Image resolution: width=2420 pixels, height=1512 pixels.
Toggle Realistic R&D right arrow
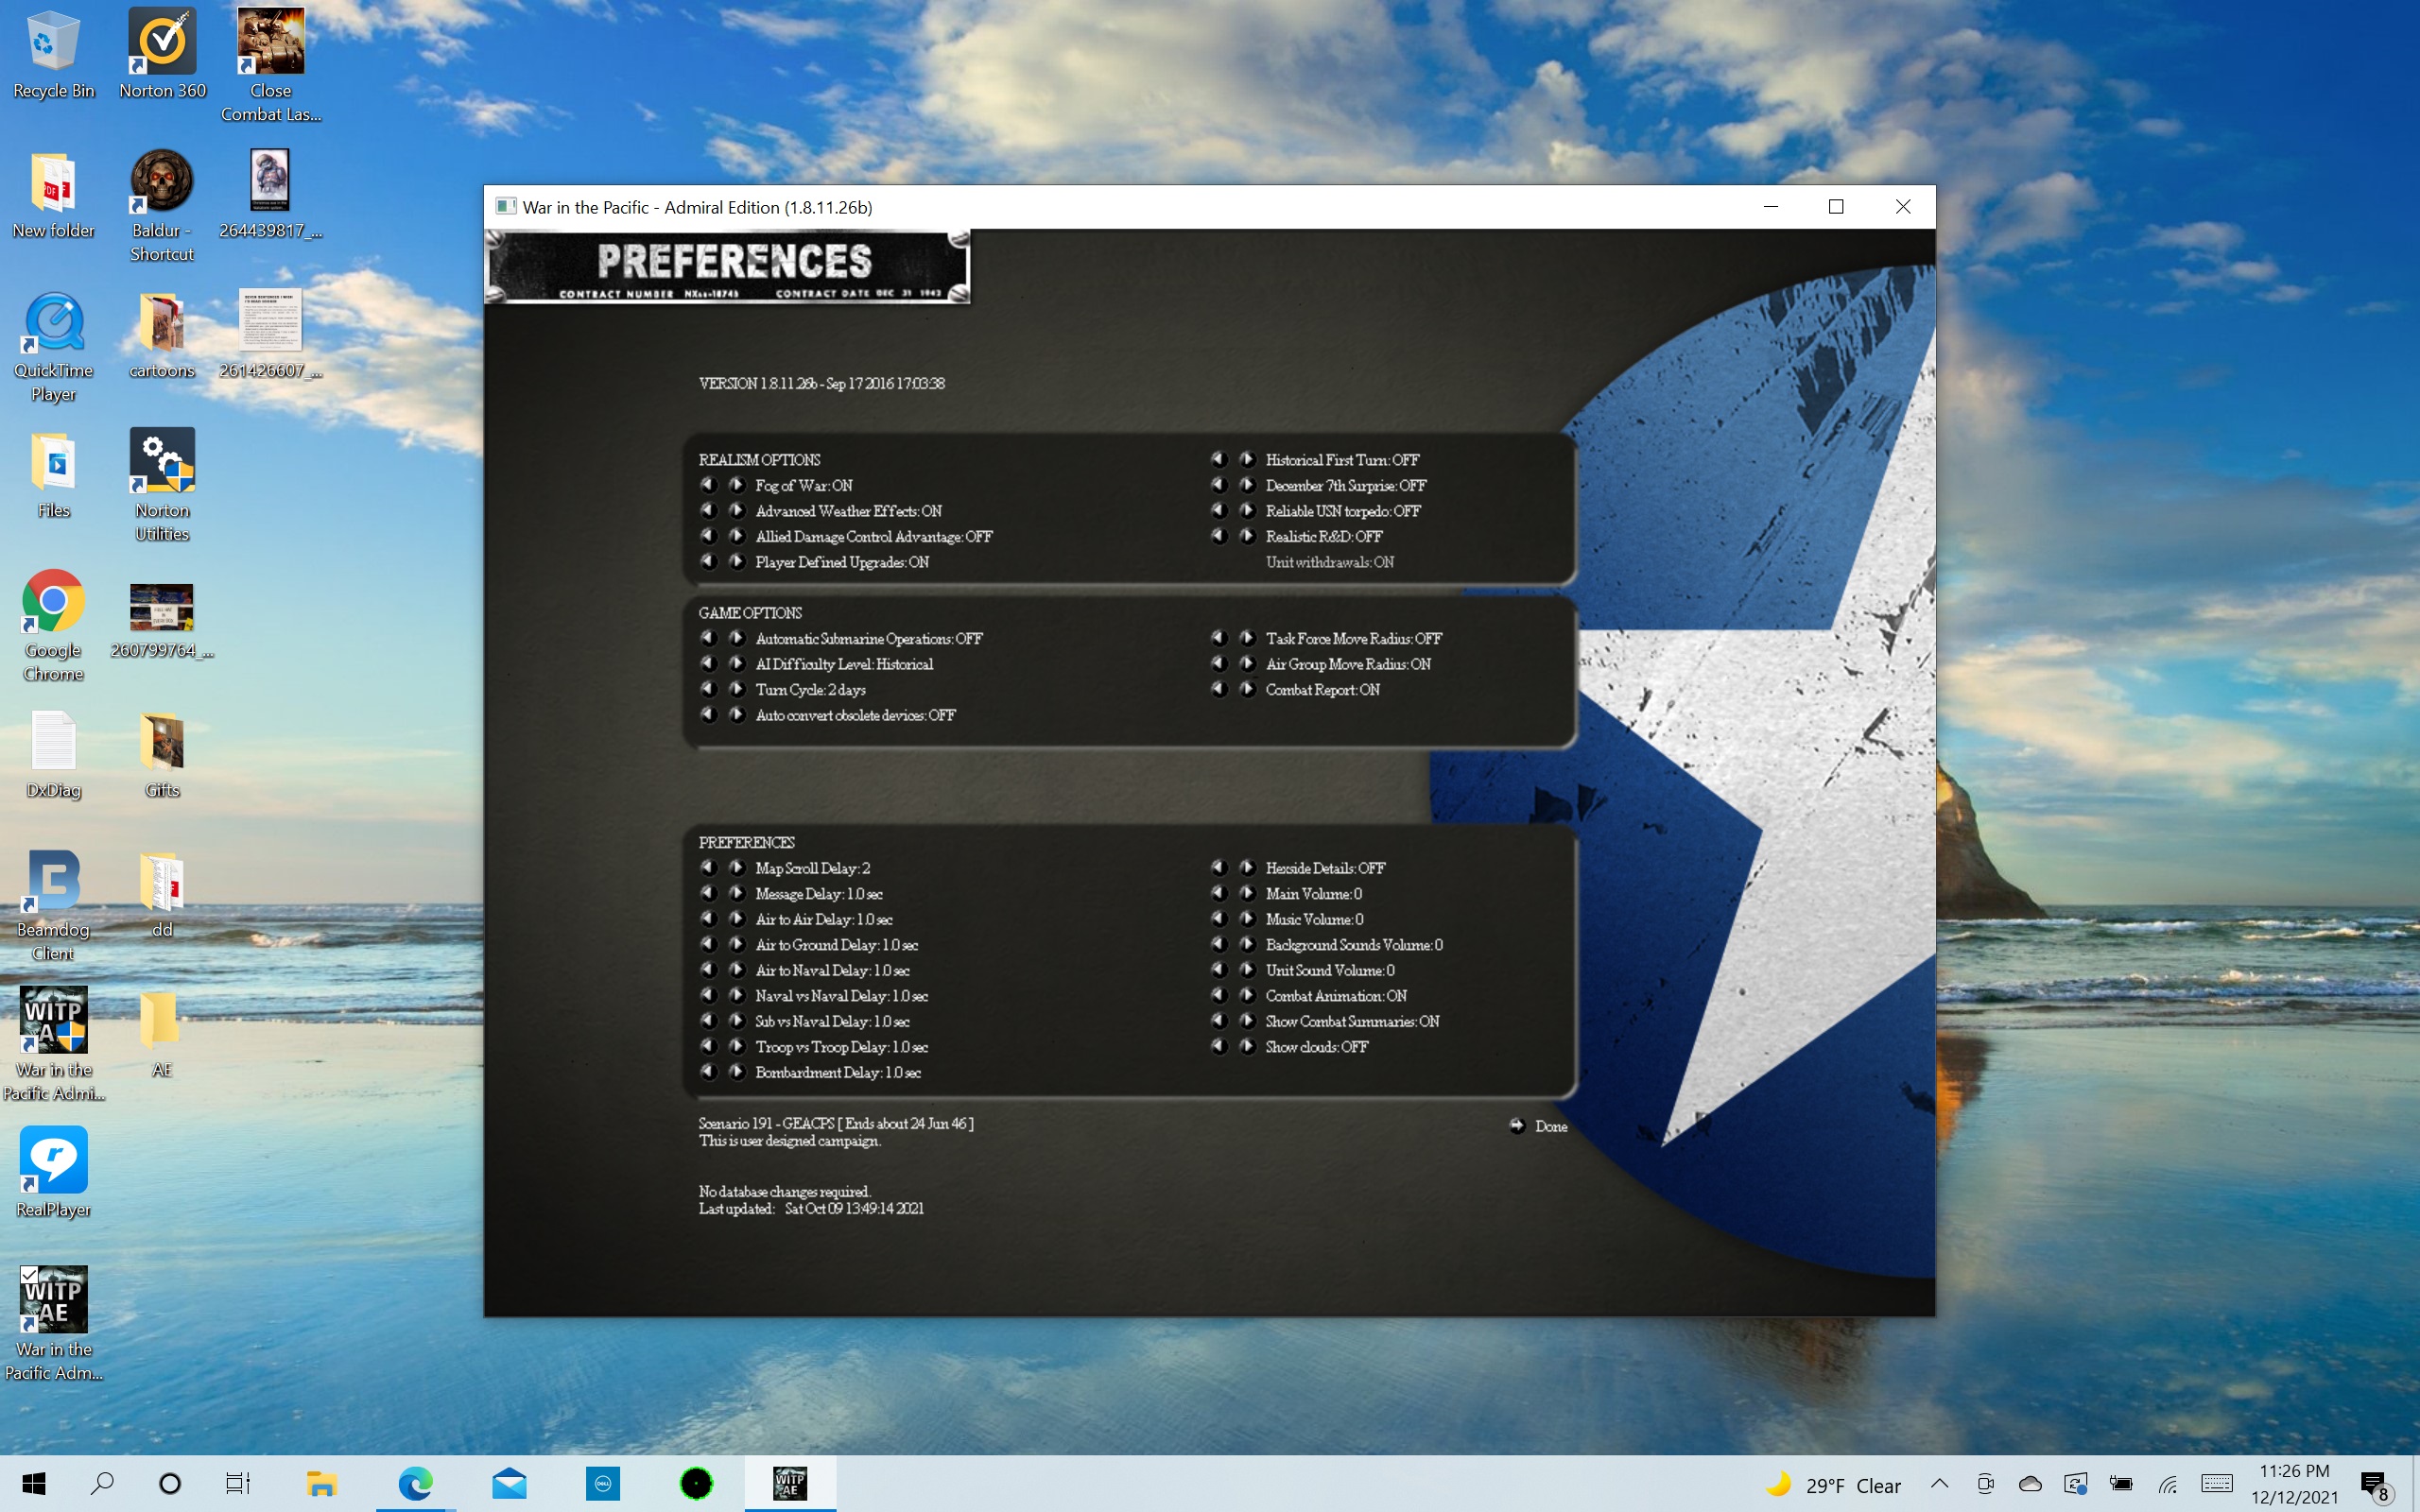[x=1247, y=536]
